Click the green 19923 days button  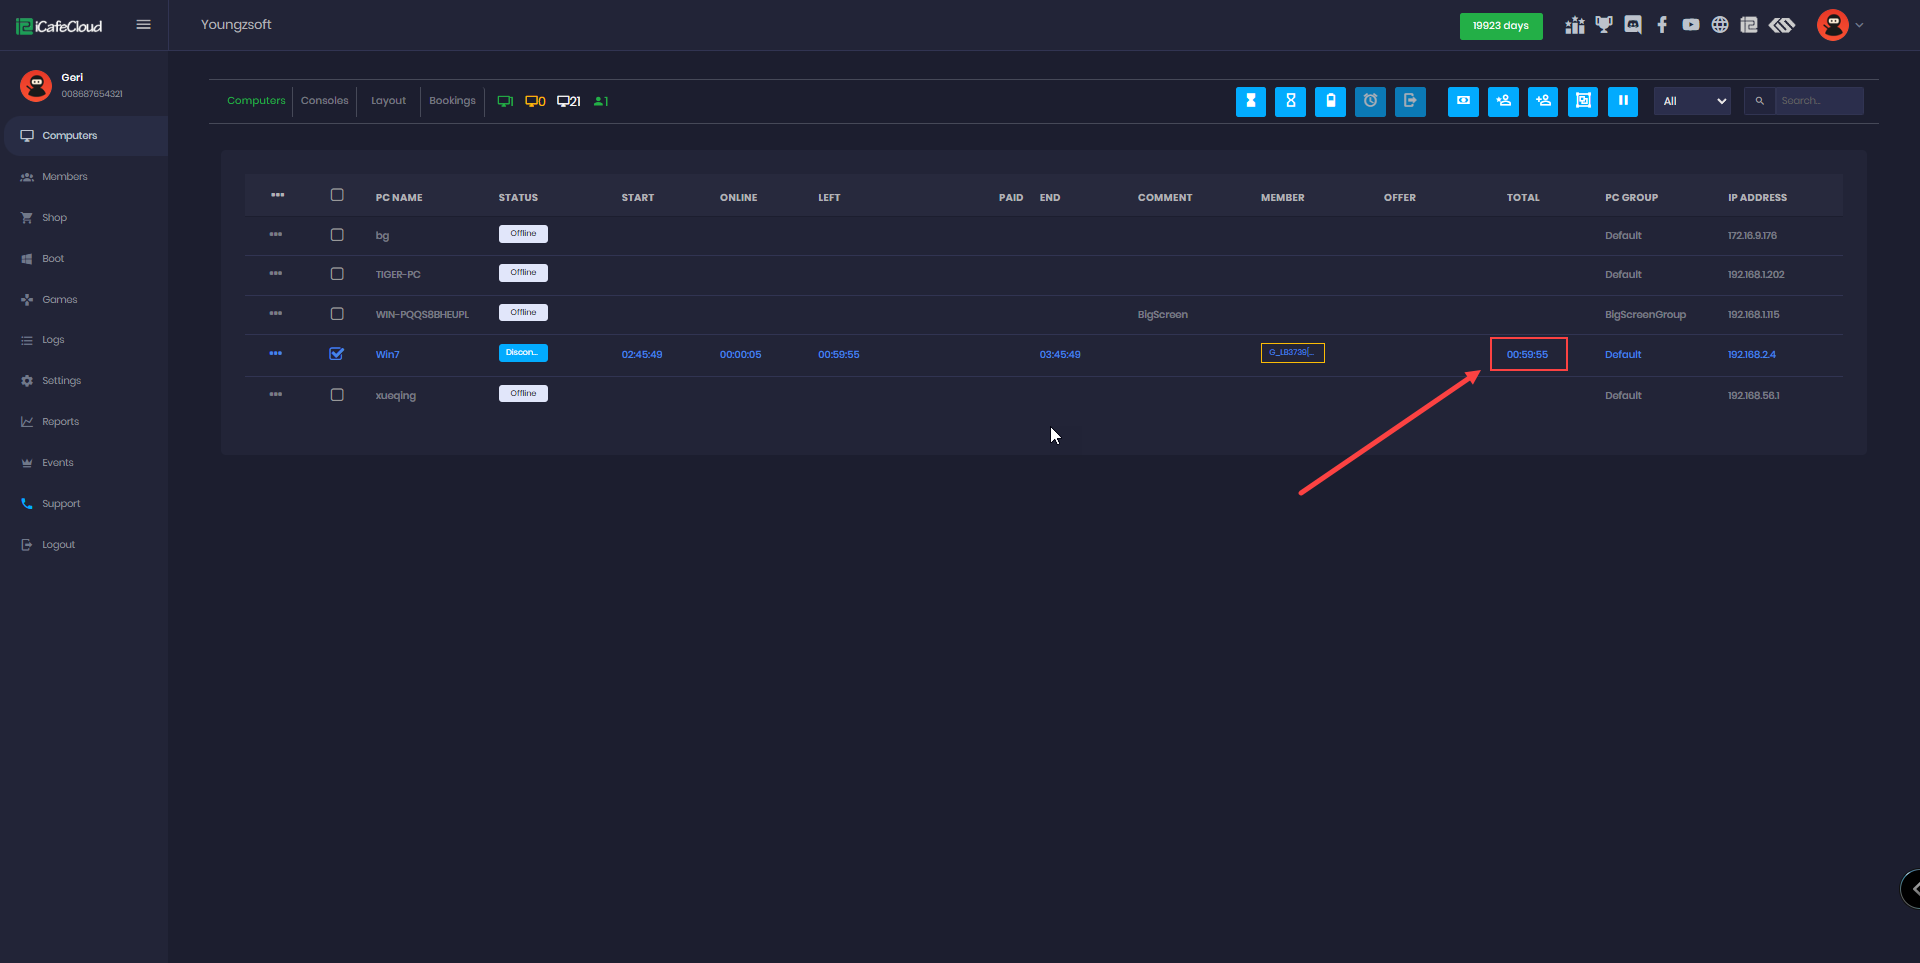pyautogui.click(x=1500, y=26)
